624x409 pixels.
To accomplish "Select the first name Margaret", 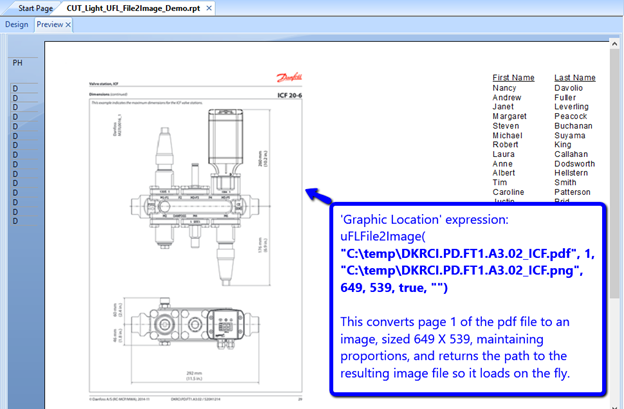I will [509, 116].
